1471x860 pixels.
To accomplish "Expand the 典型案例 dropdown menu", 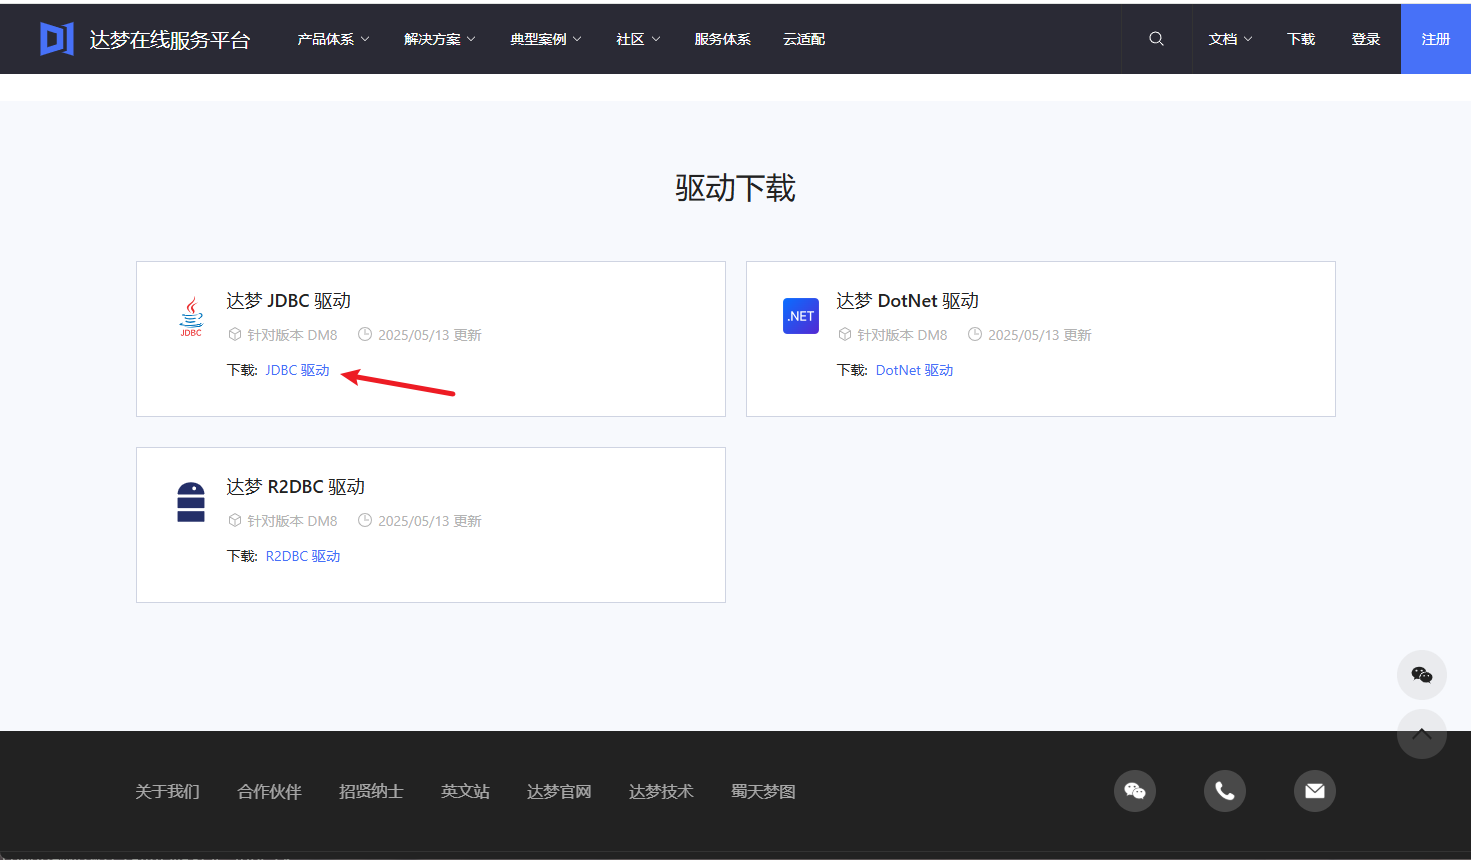I will pyautogui.click(x=546, y=39).
